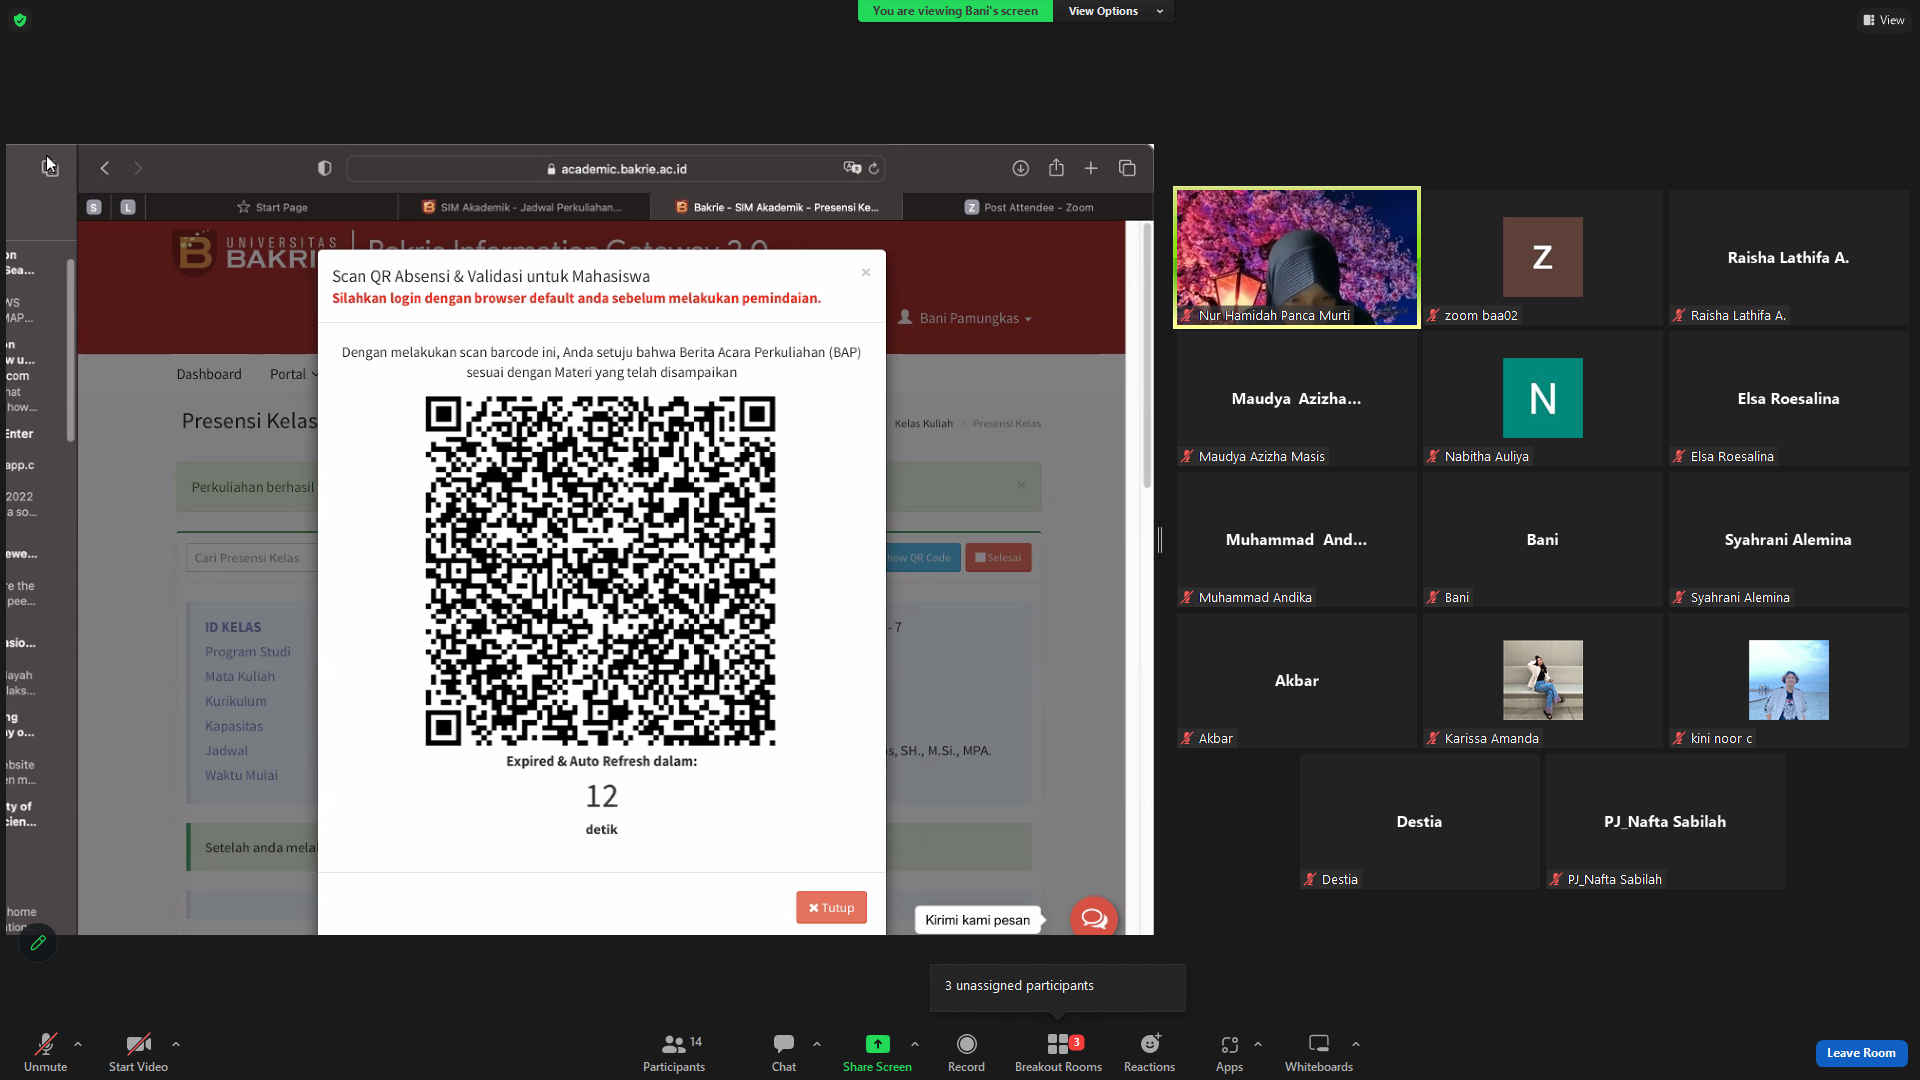Open Breakout Rooms
The height and width of the screenshot is (1080, 1920).
(x=1058, y=1052)
